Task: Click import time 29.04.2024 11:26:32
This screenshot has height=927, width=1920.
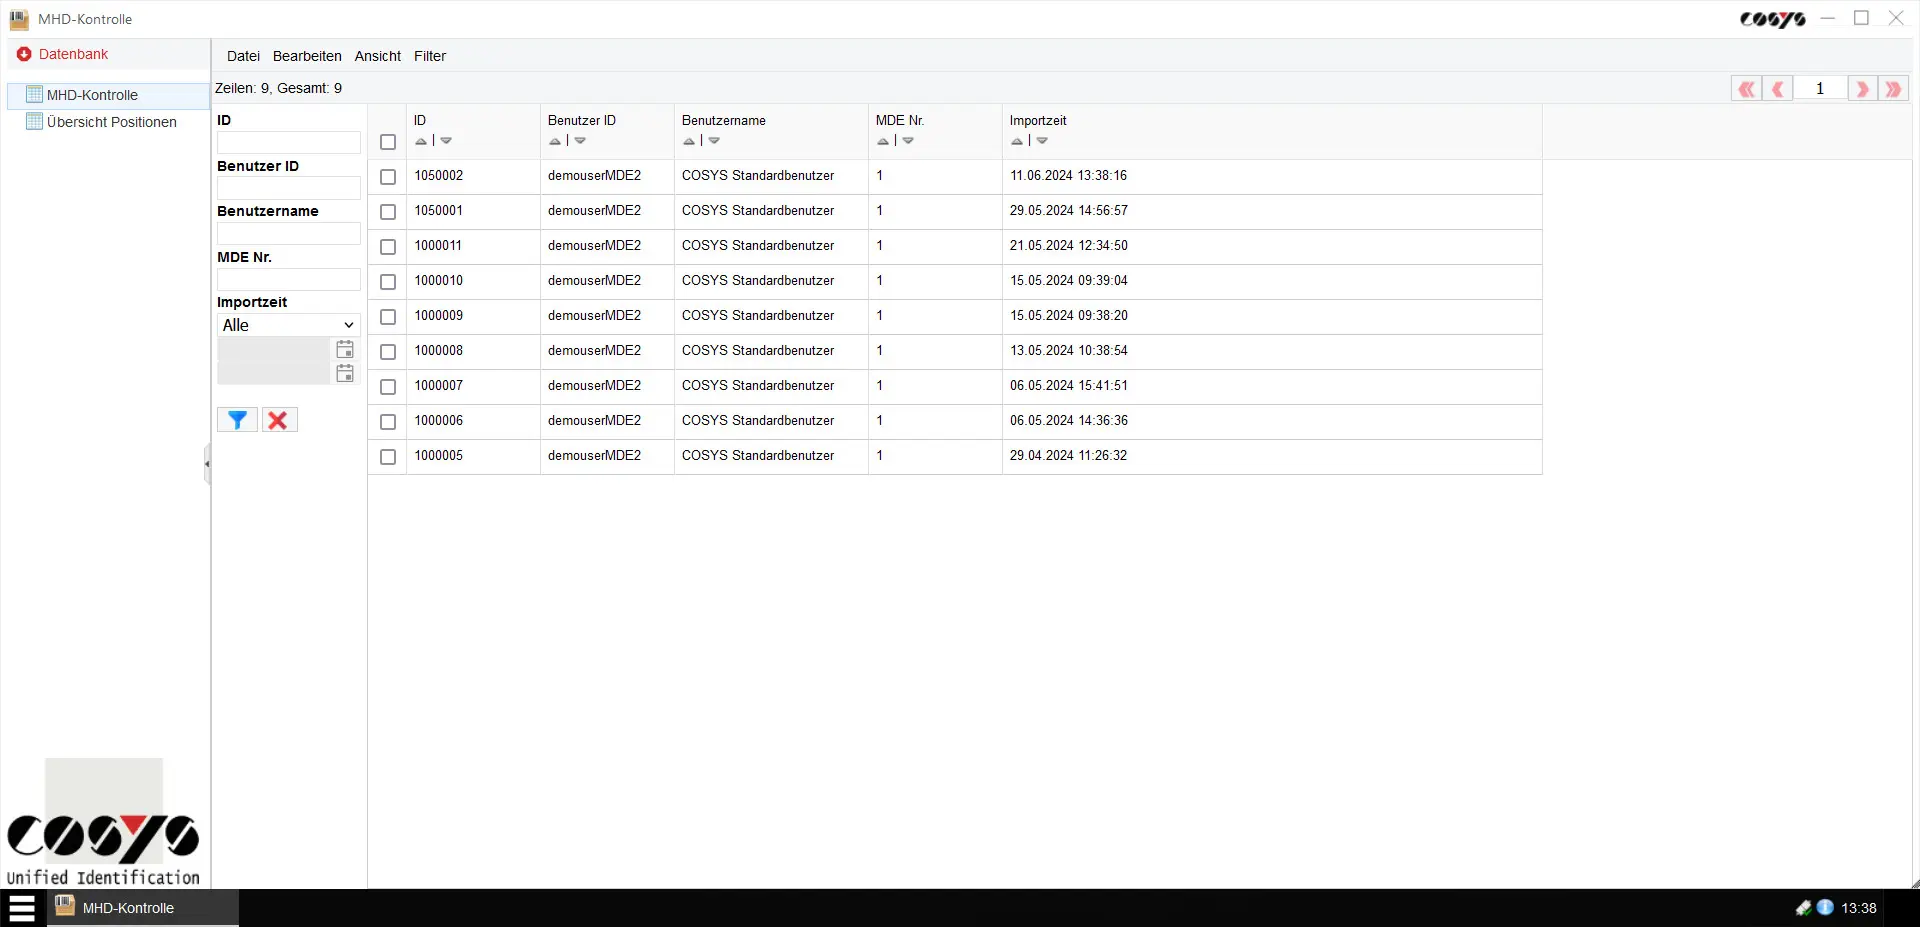Action: (x=1068, y=456)
